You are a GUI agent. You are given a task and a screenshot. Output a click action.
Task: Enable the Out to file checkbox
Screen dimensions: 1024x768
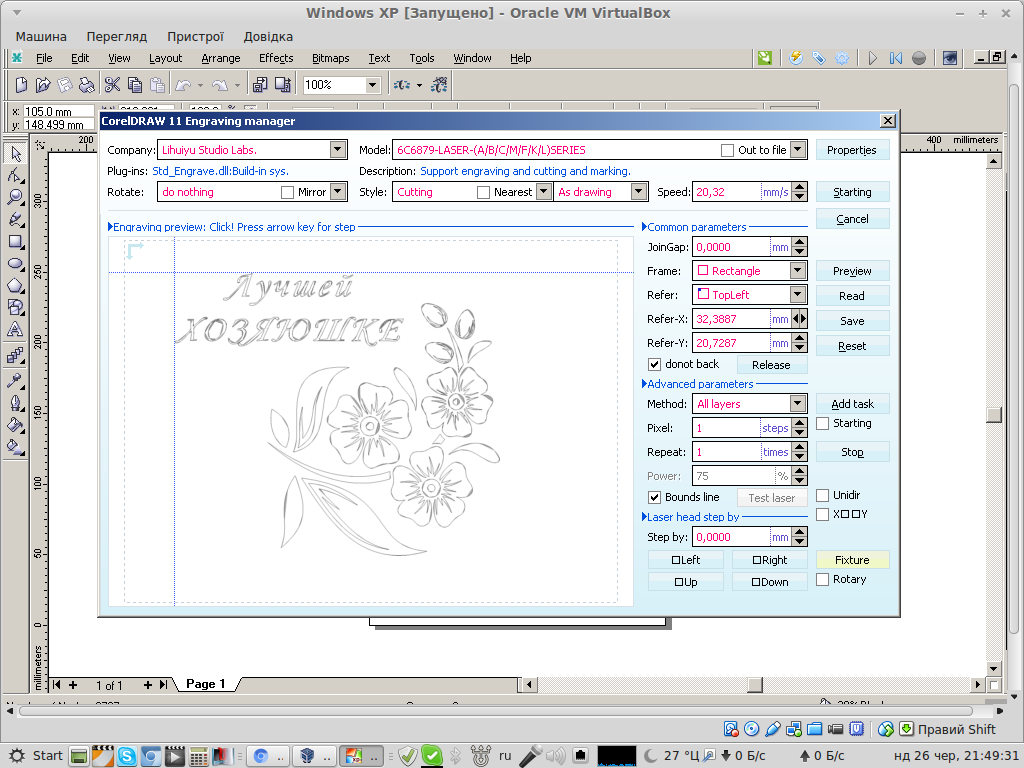(x=727, y=150)
